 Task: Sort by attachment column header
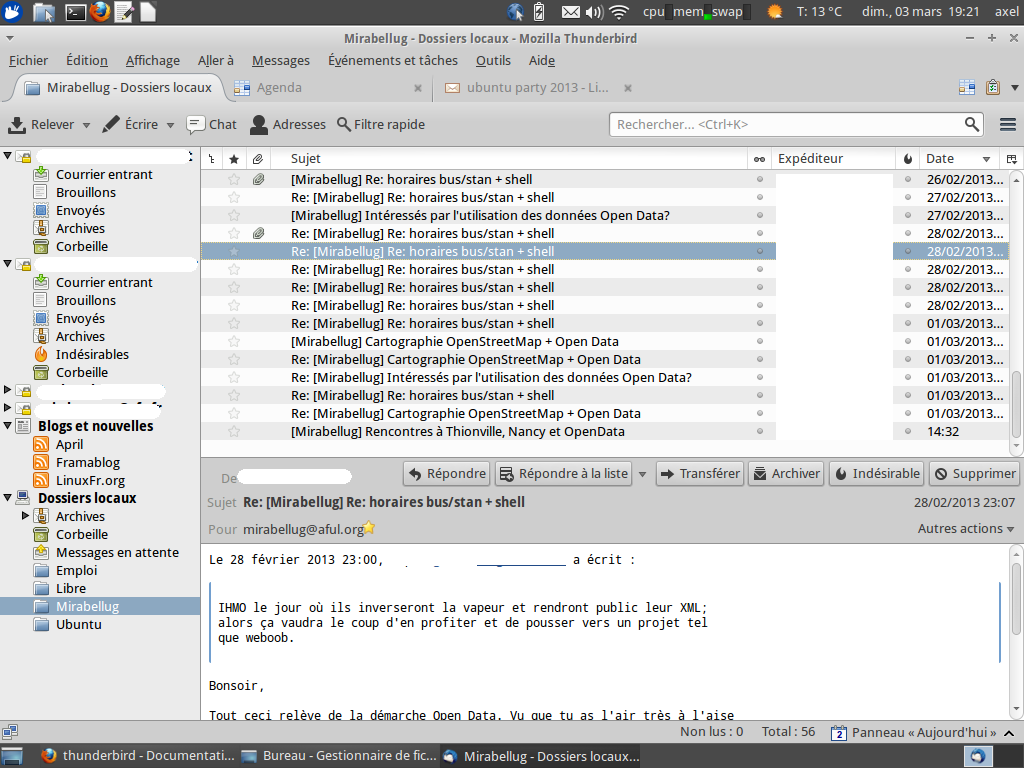(x=258, y=159)
